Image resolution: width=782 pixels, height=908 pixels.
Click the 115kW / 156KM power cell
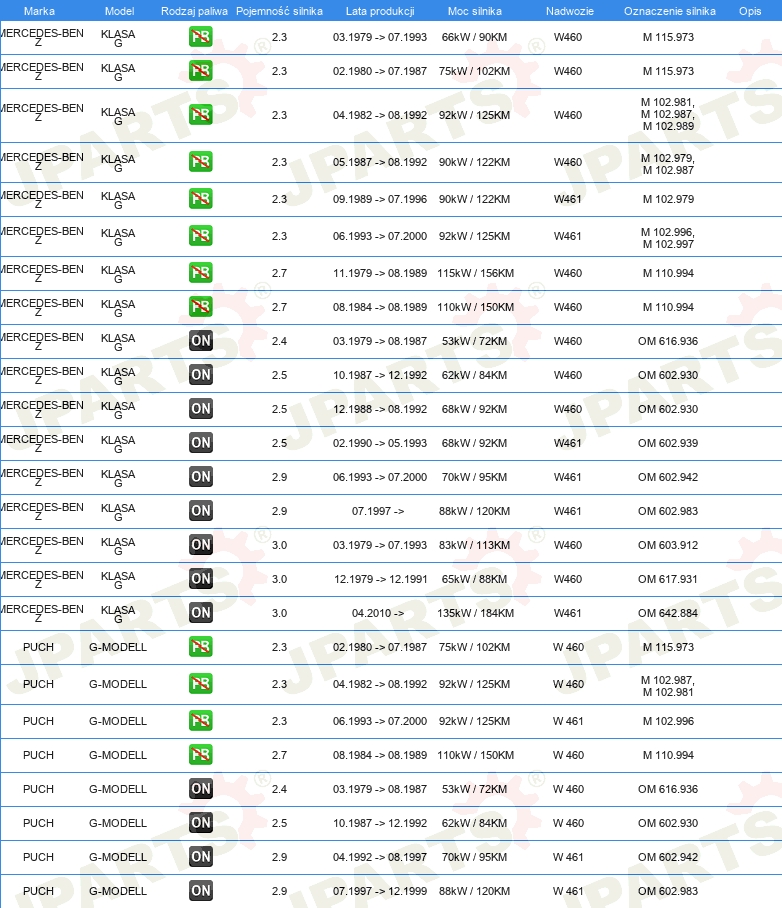point(475,273)
